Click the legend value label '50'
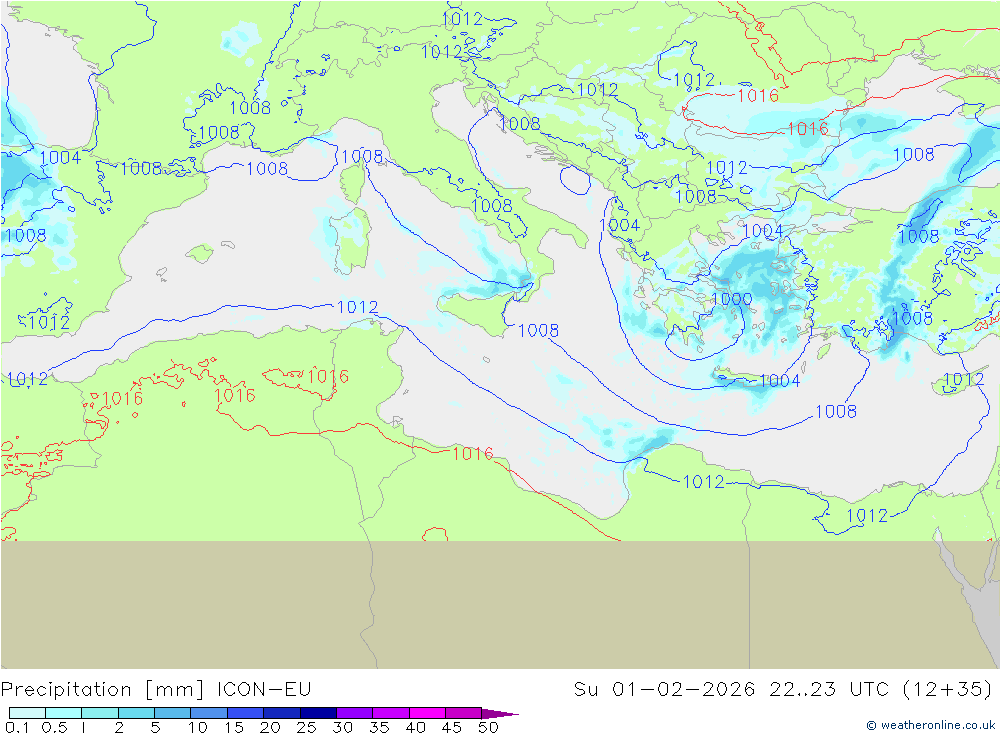1000x733 pixels. pyautogui.click(x=488, y=727)
